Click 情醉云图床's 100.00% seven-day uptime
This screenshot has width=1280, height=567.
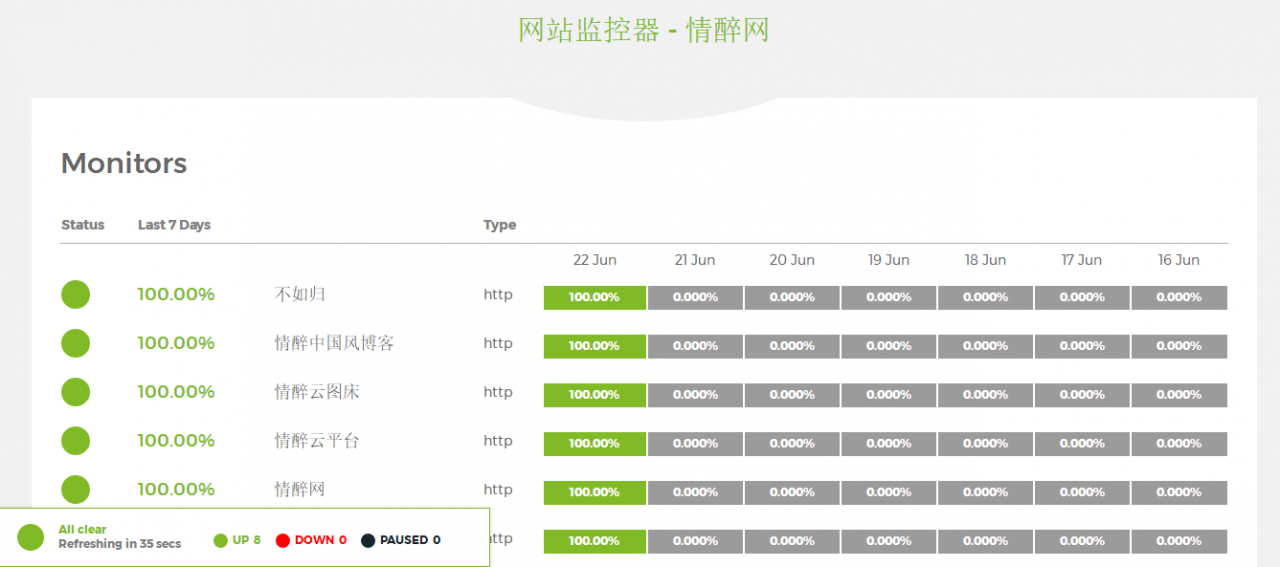point(176,392)
